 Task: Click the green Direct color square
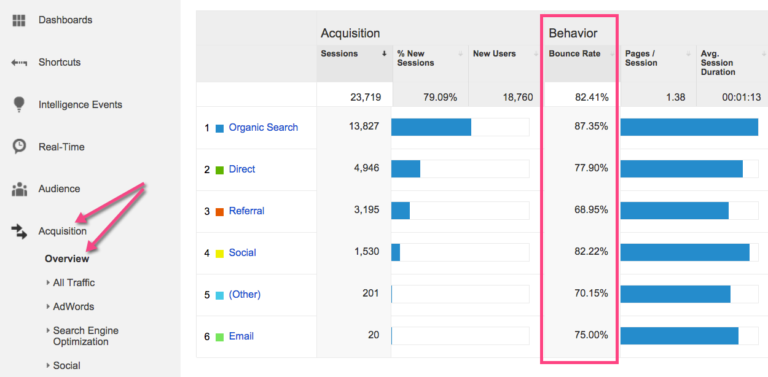[220, 170]
